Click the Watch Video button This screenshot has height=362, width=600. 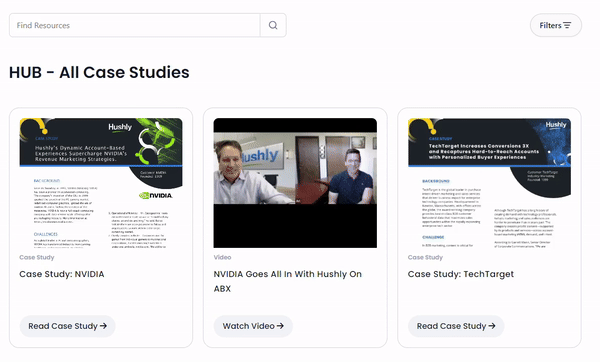[x=253, y=326]
